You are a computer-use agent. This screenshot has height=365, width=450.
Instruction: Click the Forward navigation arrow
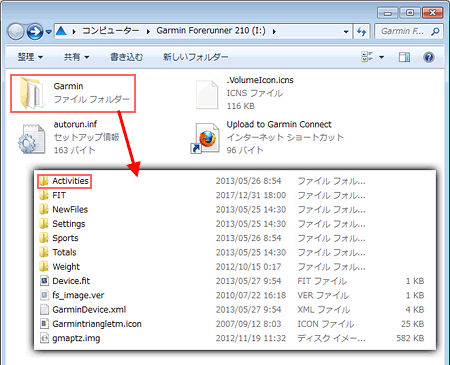pos(35,32)
